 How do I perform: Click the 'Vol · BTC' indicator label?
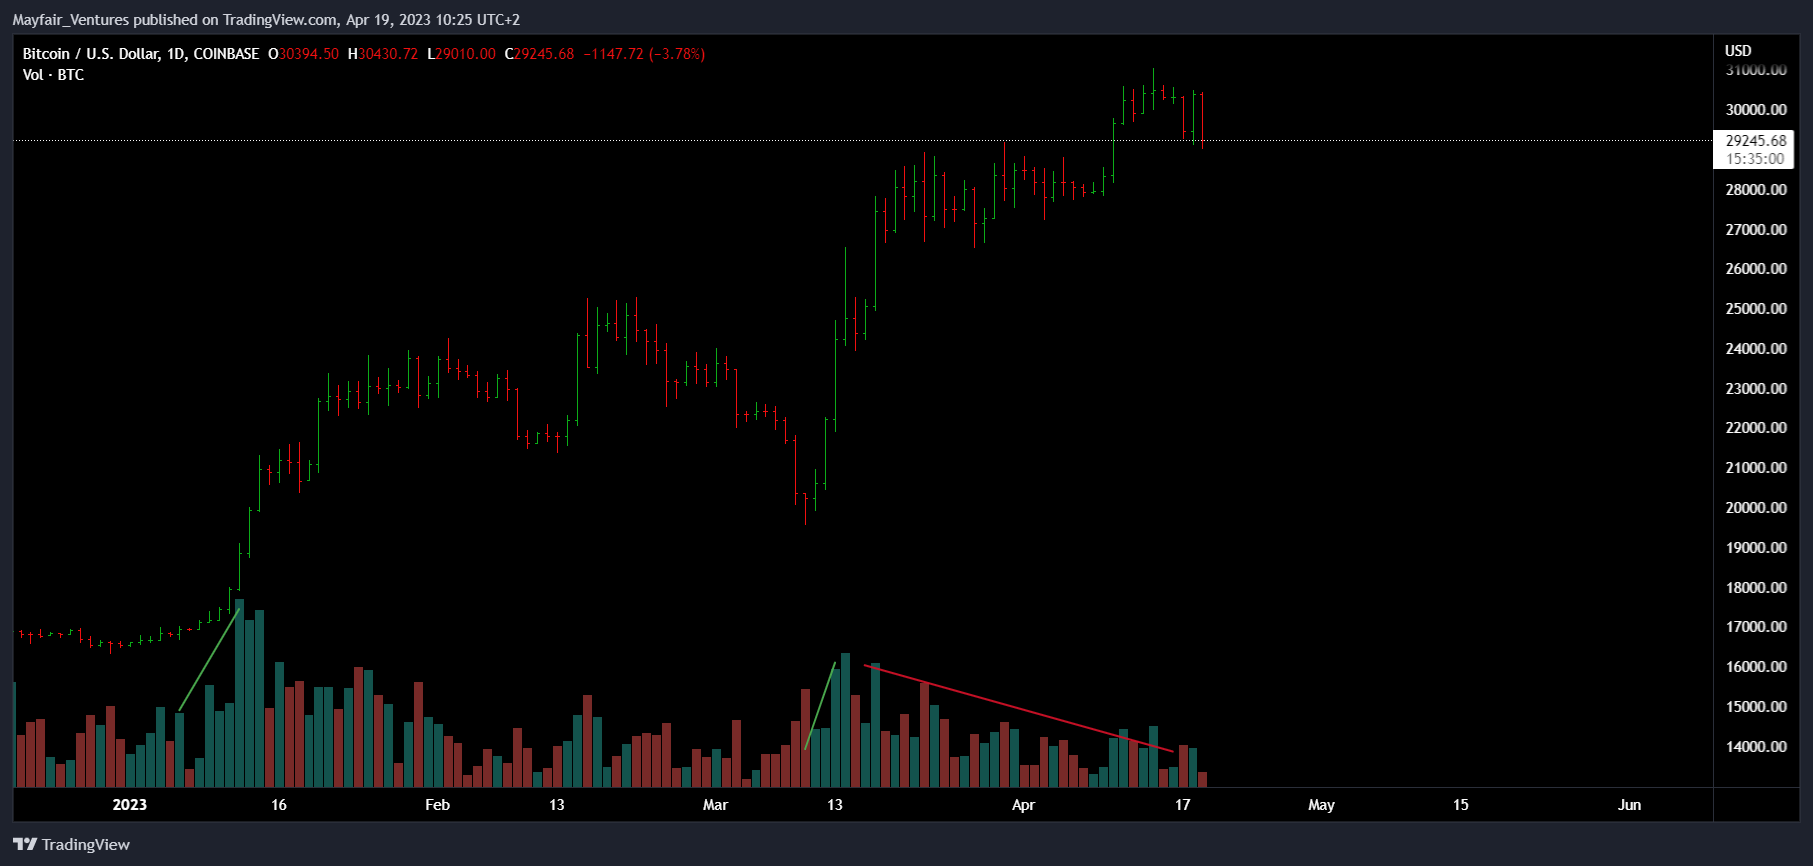53,75
